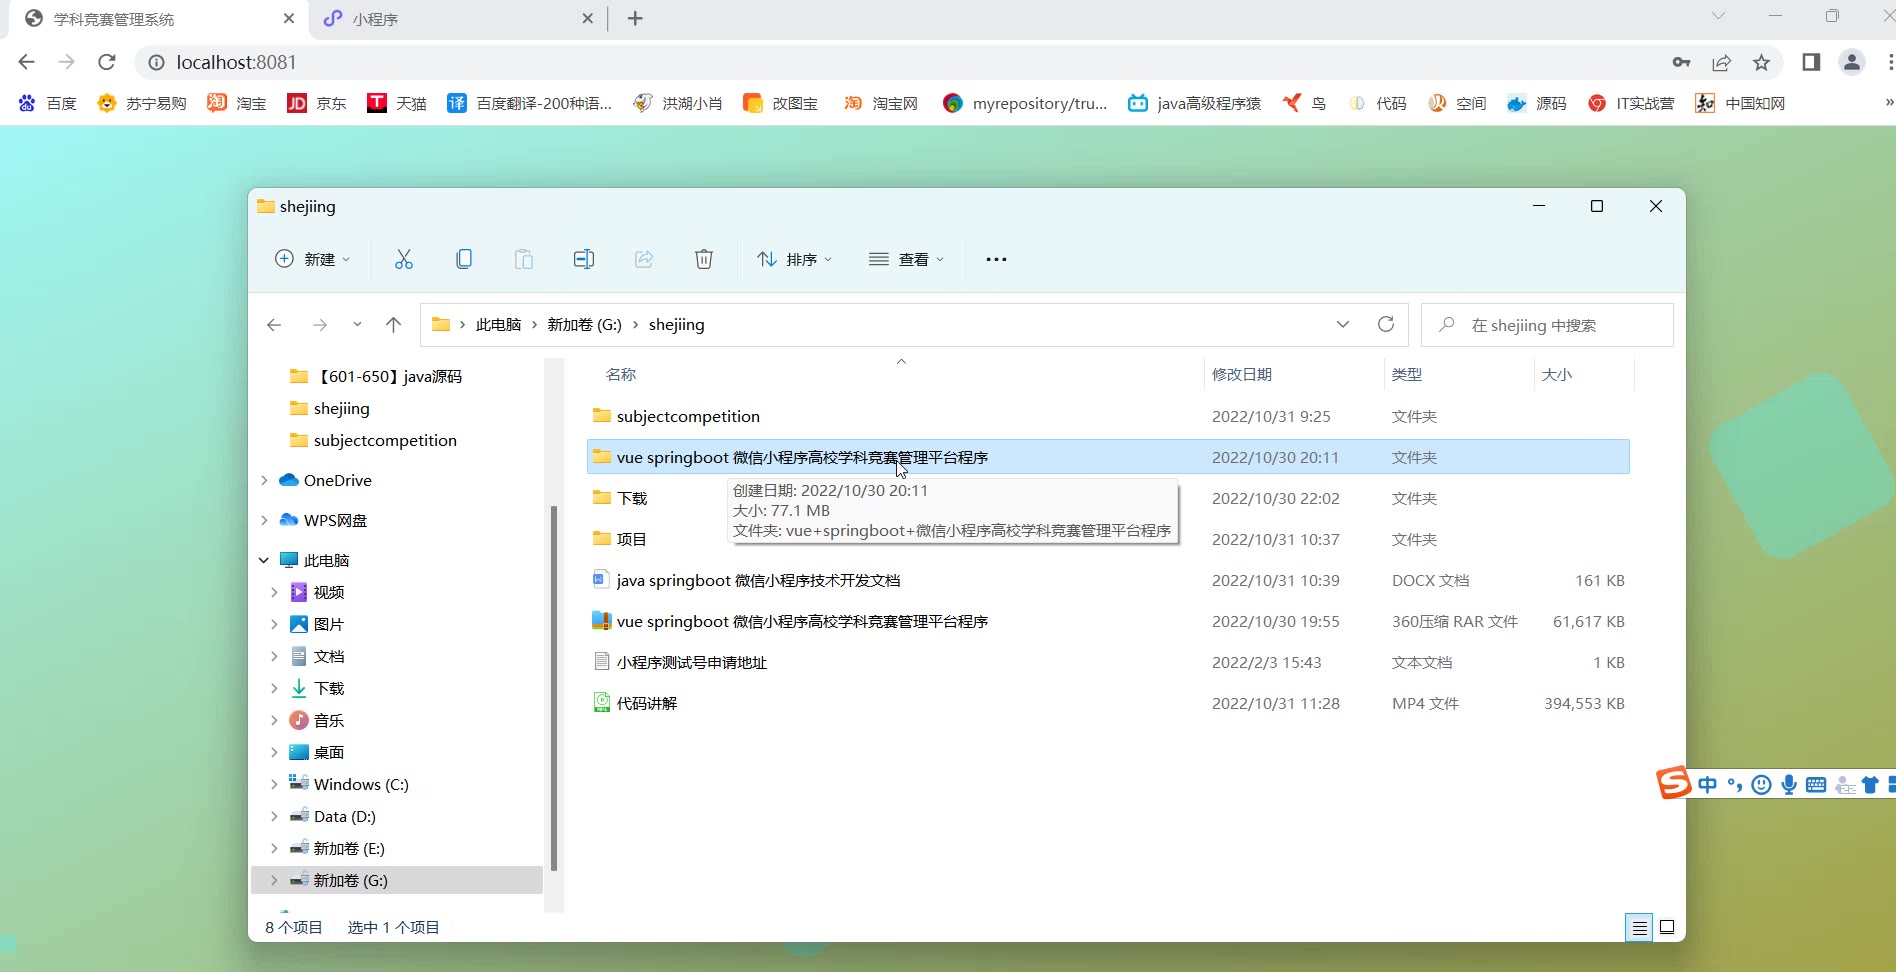The image size is (1896, 972).
Task: Open the 天猫 bookmark
Action: pyautogui.click(x=397, y=103)
